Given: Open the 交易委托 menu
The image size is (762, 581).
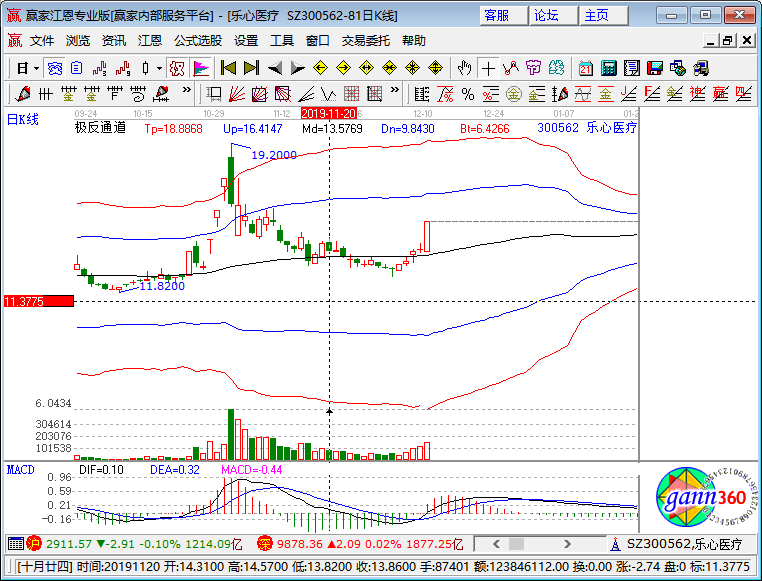Looking at the screenshot, I should (366, 41).
